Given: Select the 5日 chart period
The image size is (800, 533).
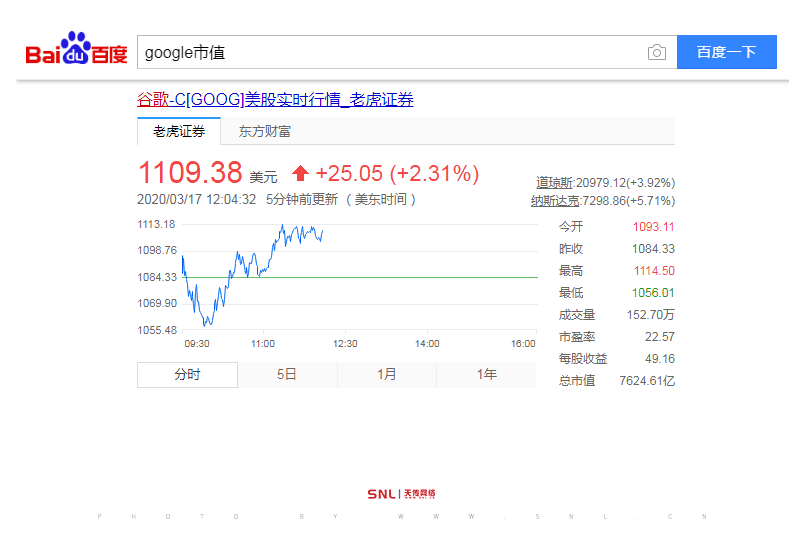Looking at the screenshot, I should tap(287, 374).
